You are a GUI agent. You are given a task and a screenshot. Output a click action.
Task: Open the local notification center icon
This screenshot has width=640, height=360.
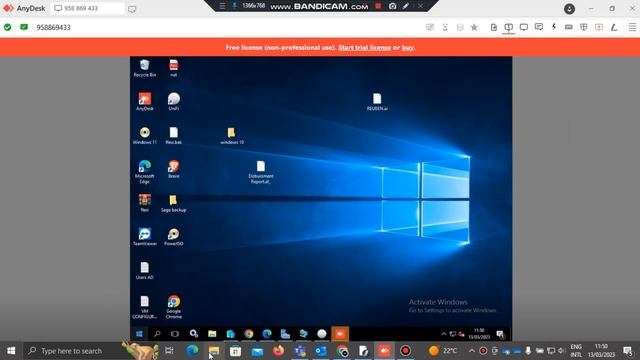pos(628,351)
